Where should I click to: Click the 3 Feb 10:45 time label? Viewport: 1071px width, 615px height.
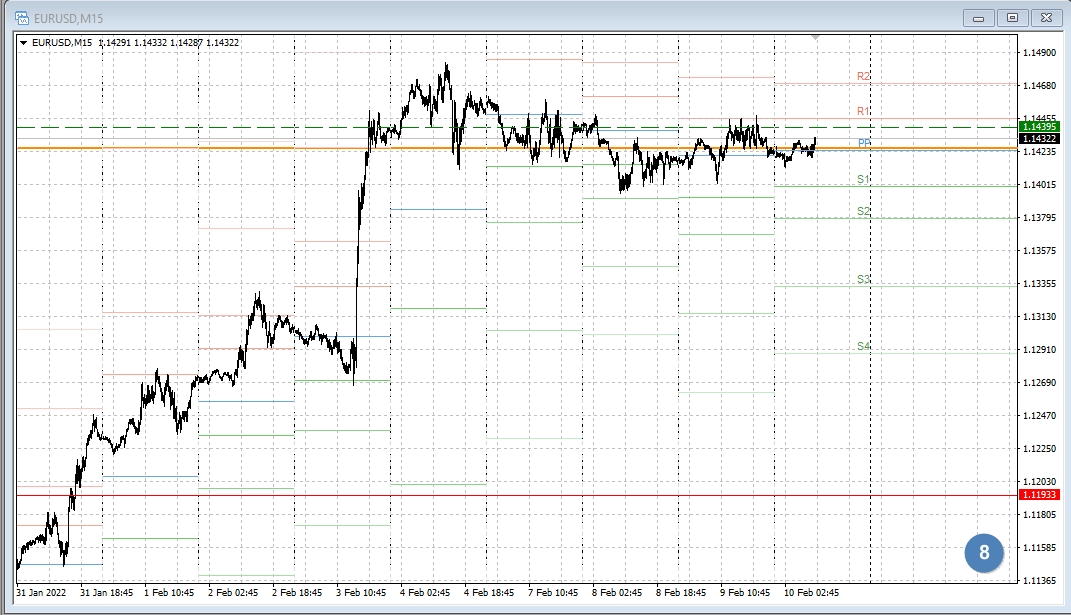(361, 592)
